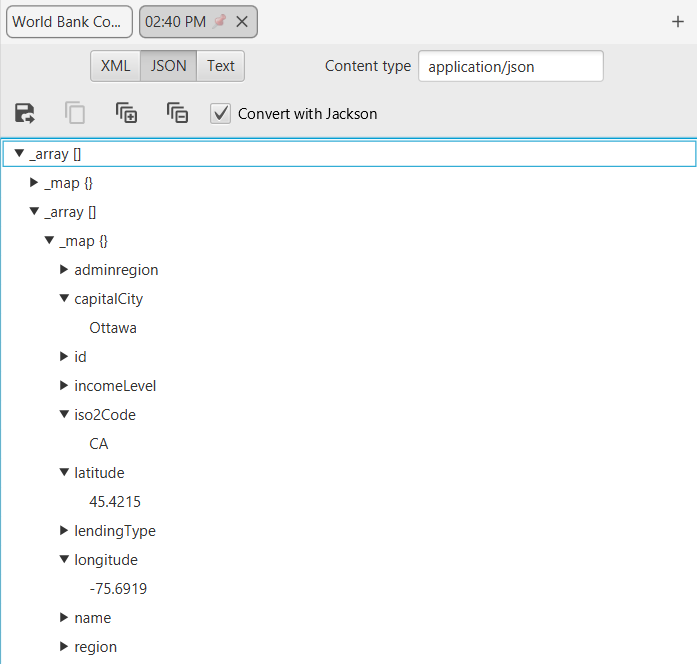This screenshot has width=697, height=664.
Task: Click the capitalCity label
Action: pyautogui.click(x=109, y=299)
